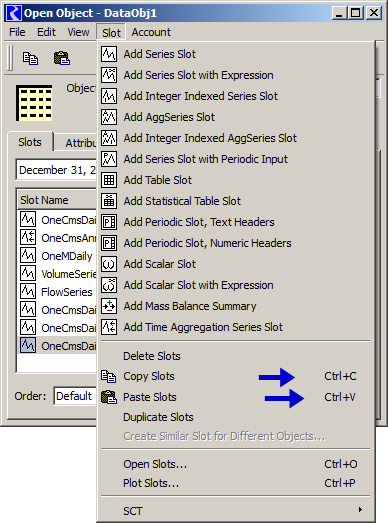This screenshot has height=523, width=388.
Task: Click the Add Series Slot with Expression icon
Action: click(109, 75)
